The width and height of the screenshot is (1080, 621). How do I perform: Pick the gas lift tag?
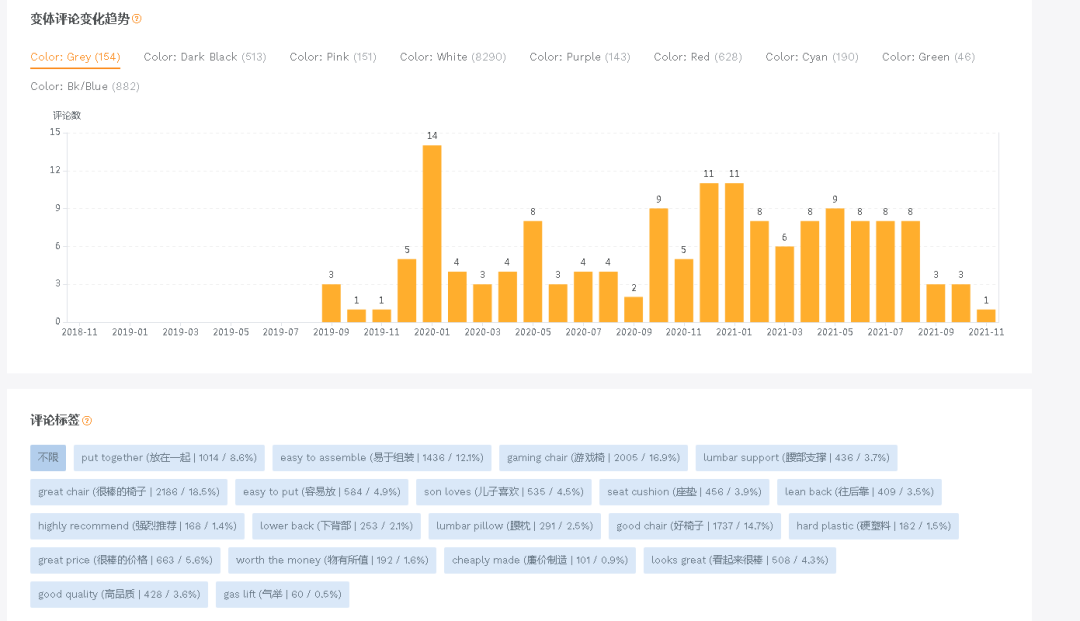(x=282, y=594)
